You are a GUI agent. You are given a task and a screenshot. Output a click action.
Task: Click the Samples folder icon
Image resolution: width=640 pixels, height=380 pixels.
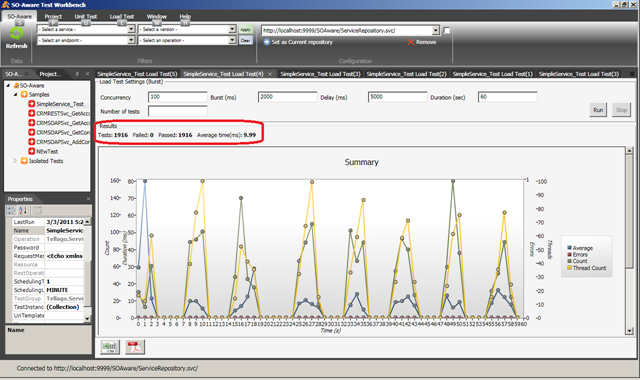(x=24, y=94)
